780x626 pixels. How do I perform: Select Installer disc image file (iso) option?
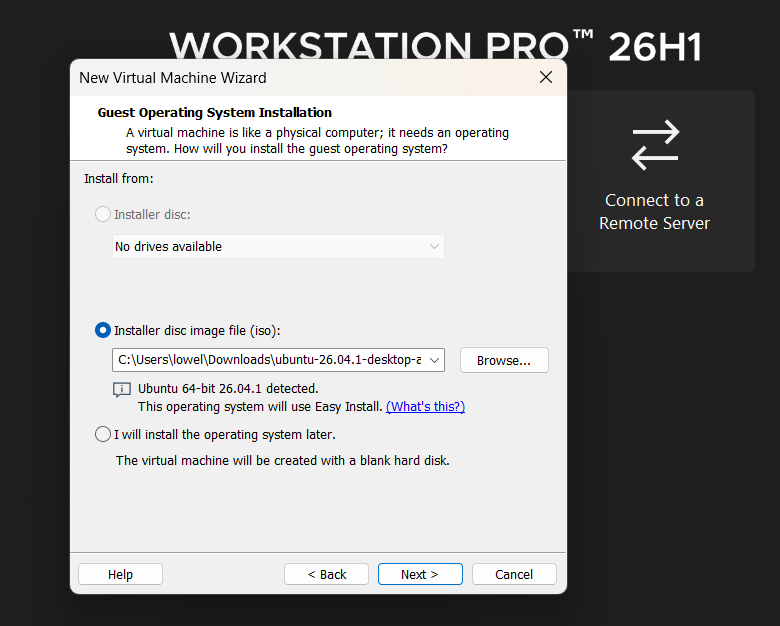tap(102, 330)
